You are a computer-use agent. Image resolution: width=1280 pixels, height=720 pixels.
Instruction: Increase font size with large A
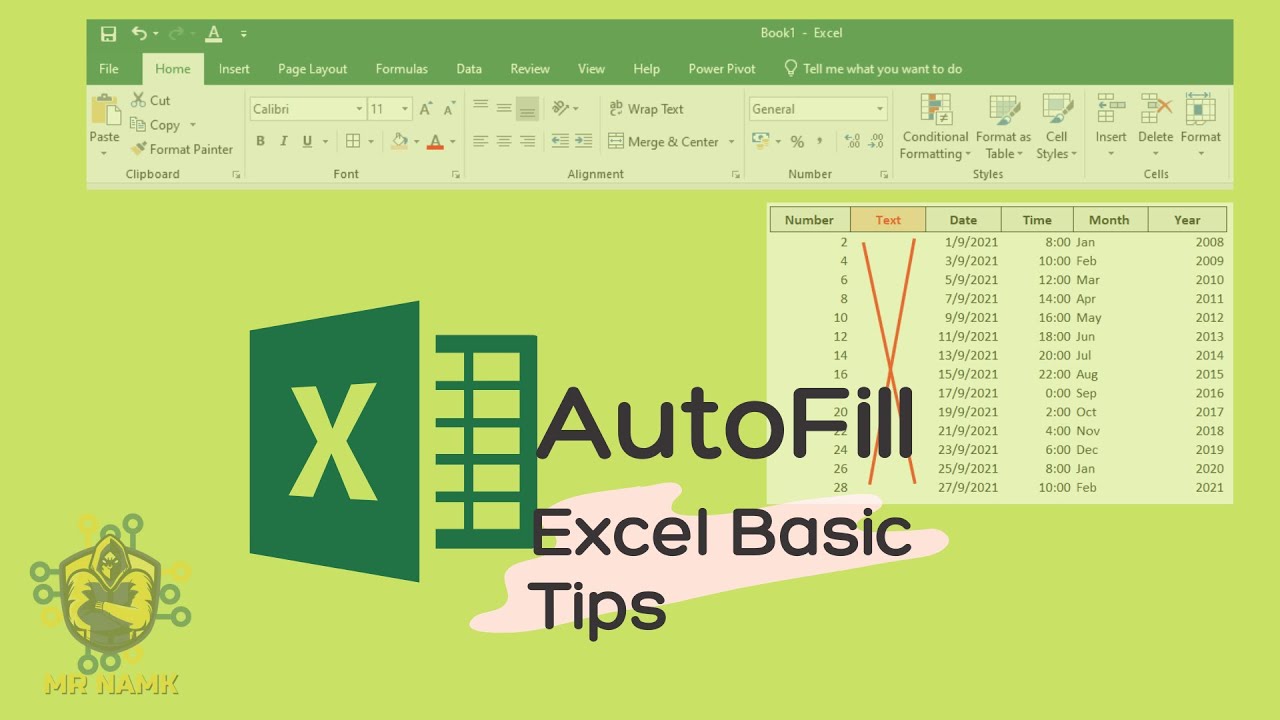point(426,109)
